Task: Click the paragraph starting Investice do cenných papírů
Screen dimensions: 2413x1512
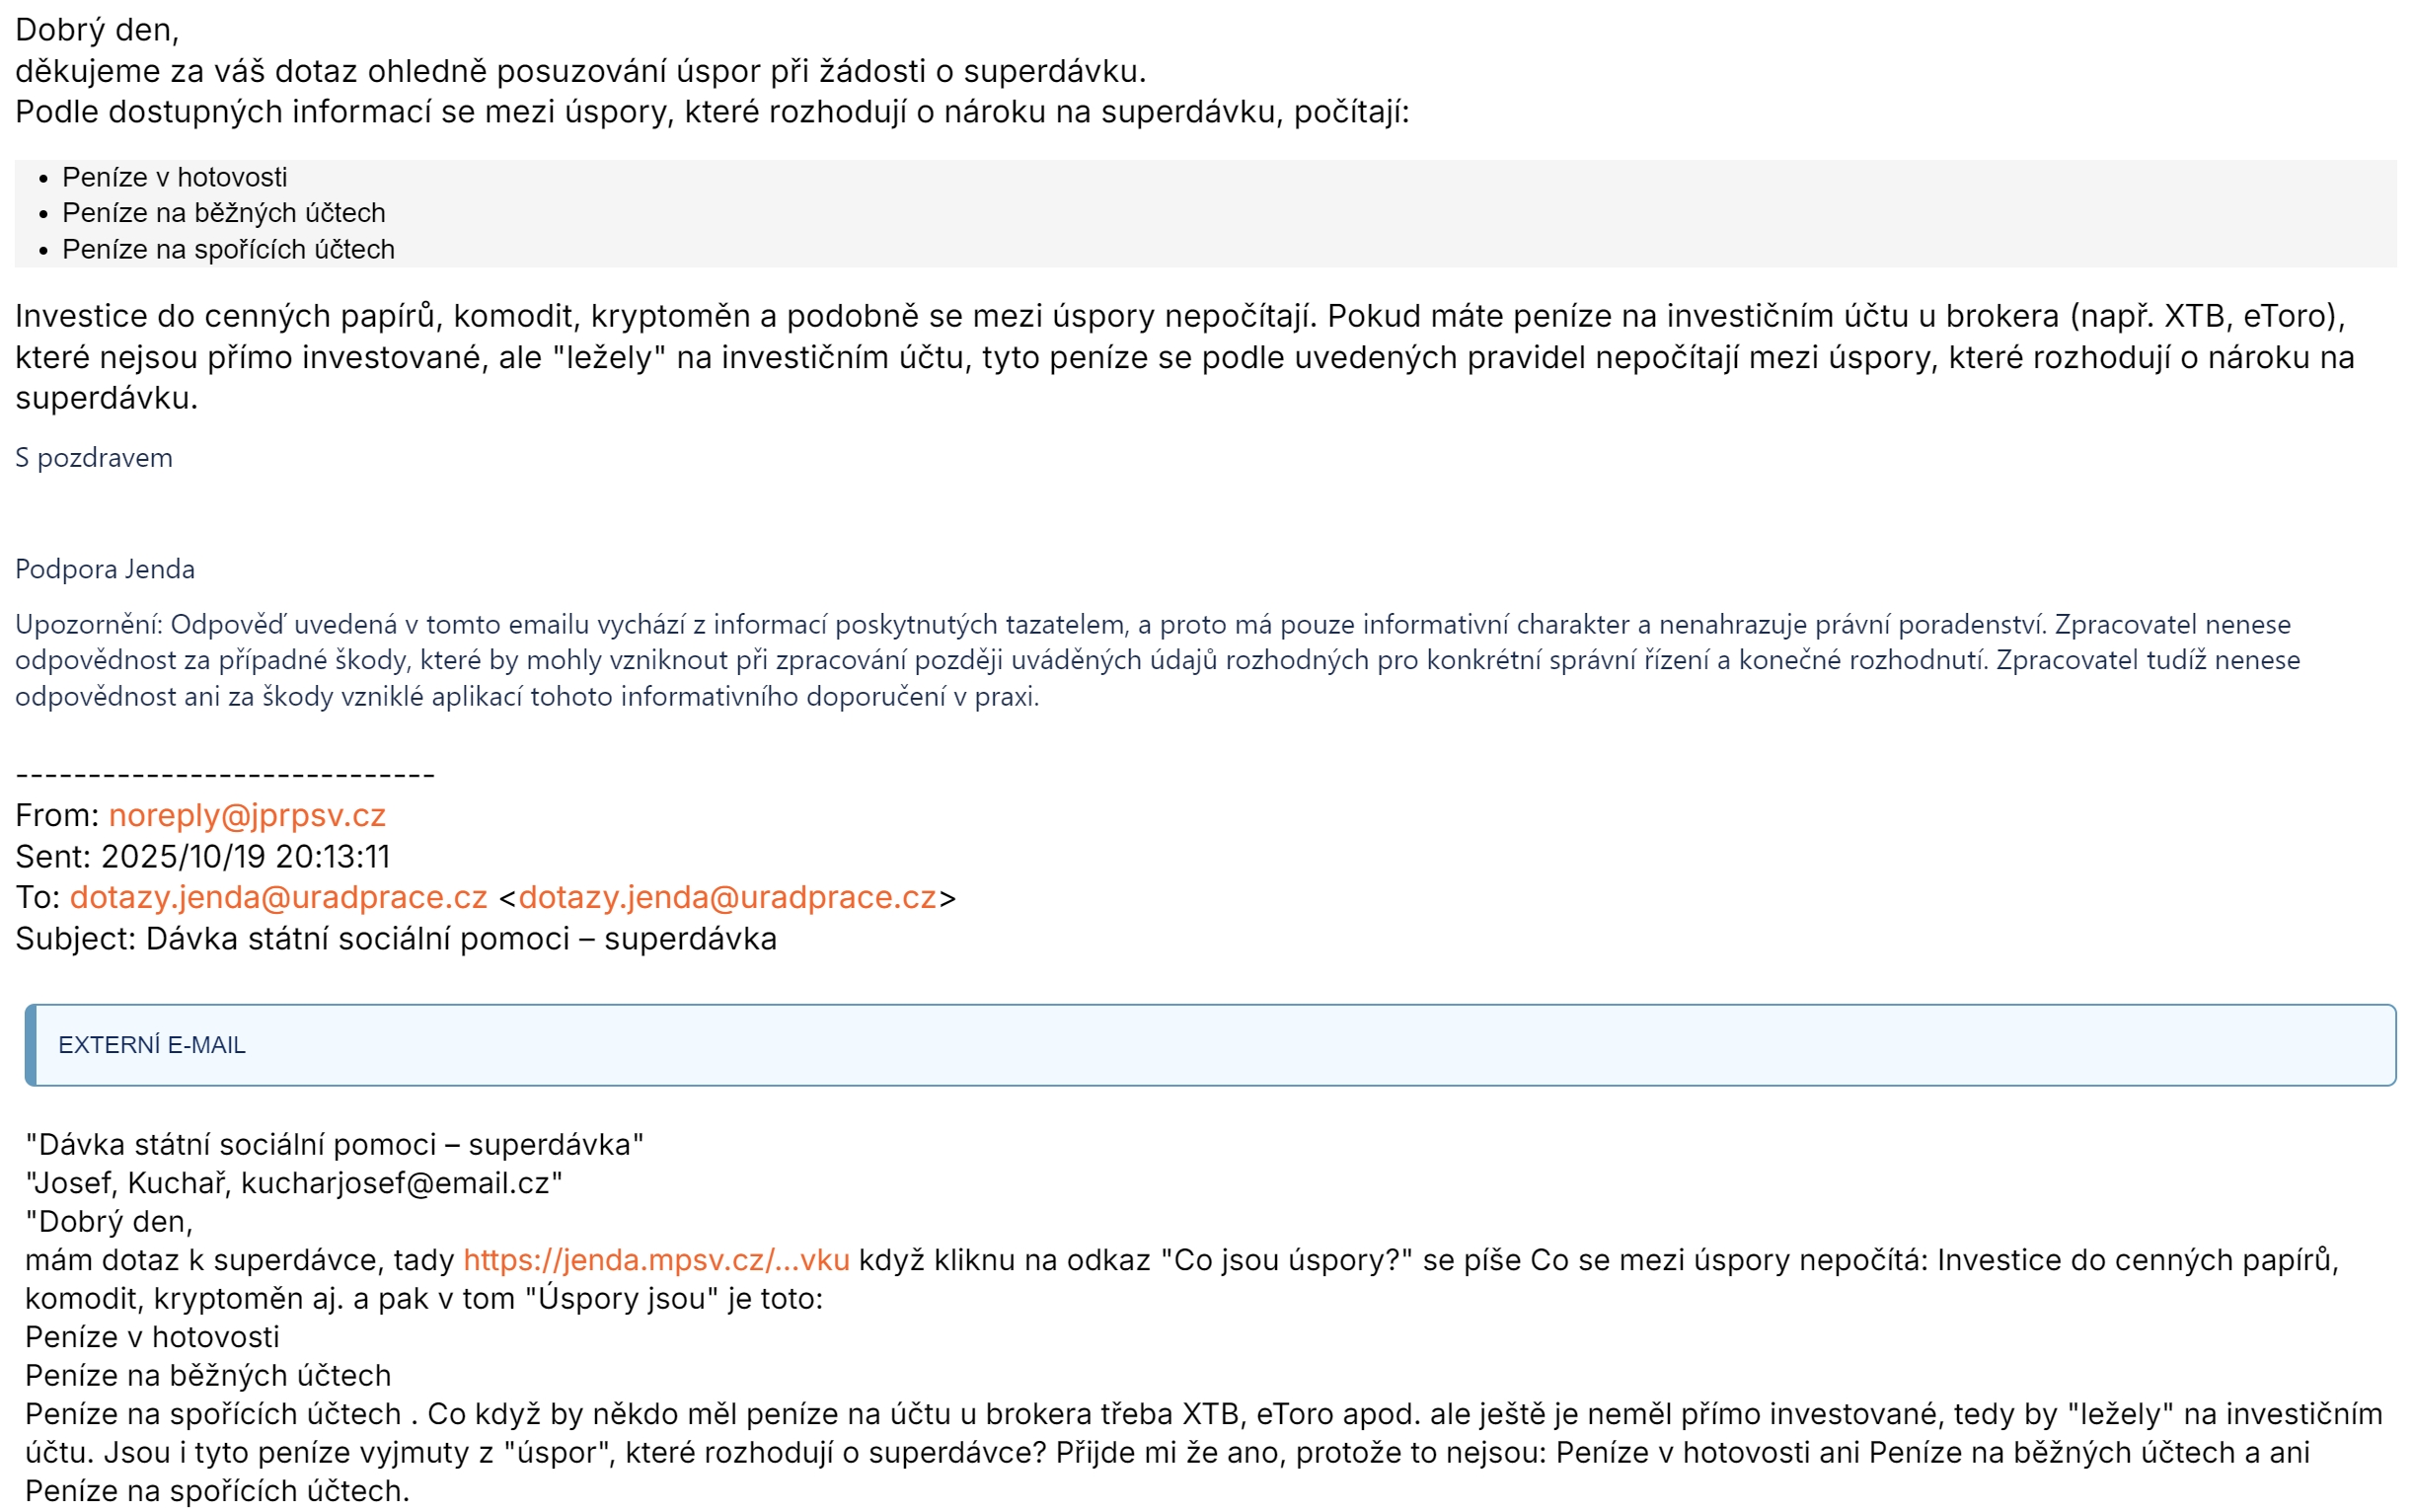Action: click(1180, 357)
